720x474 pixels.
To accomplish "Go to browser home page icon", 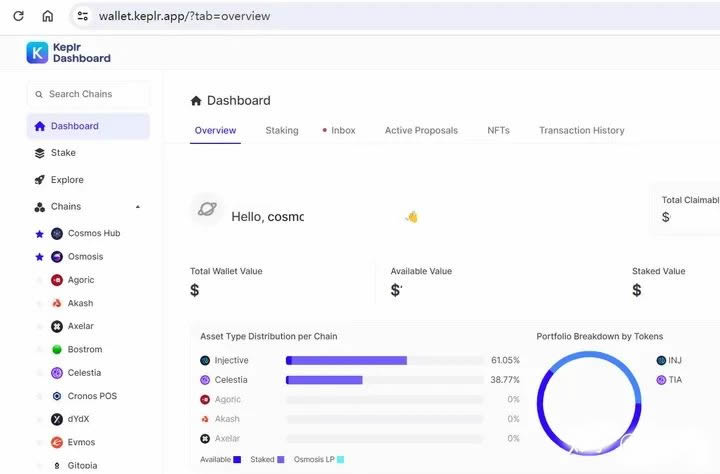I will click(x=48, y=16).
